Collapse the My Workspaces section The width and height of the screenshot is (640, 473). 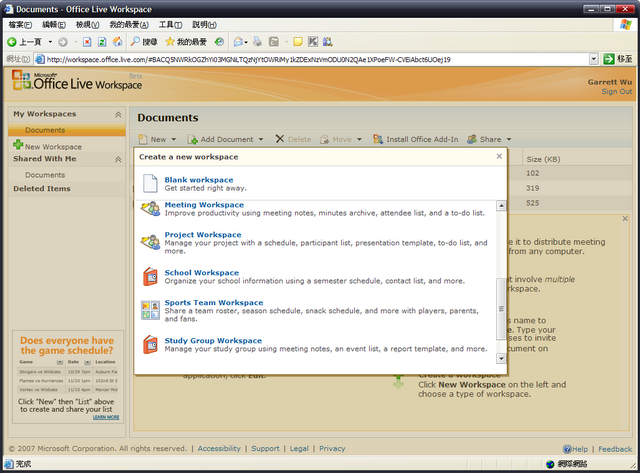coord(118,114)
